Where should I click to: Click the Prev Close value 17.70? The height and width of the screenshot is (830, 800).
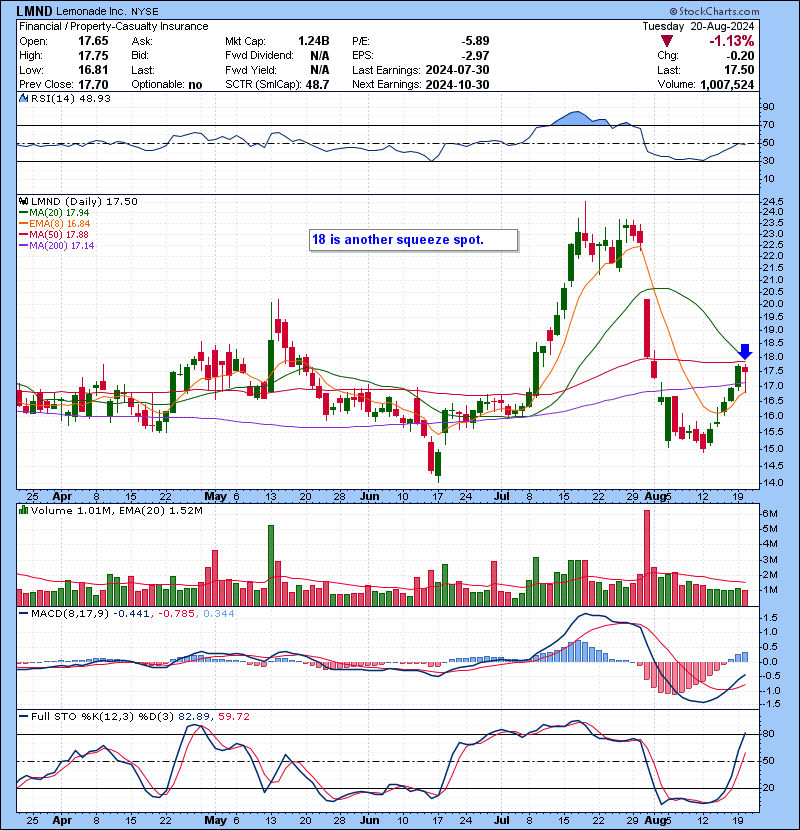pos(93,85)
